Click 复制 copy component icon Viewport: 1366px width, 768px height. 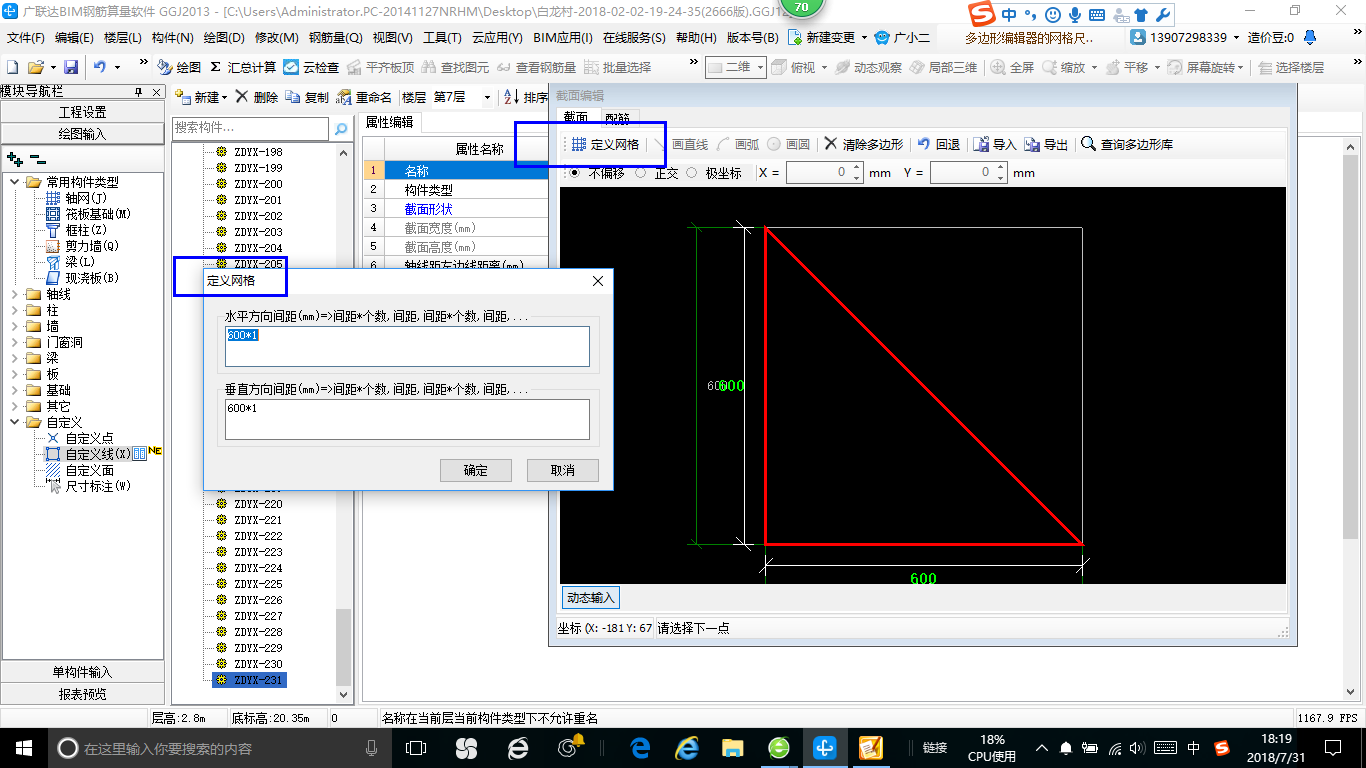(x=307, y=97)
